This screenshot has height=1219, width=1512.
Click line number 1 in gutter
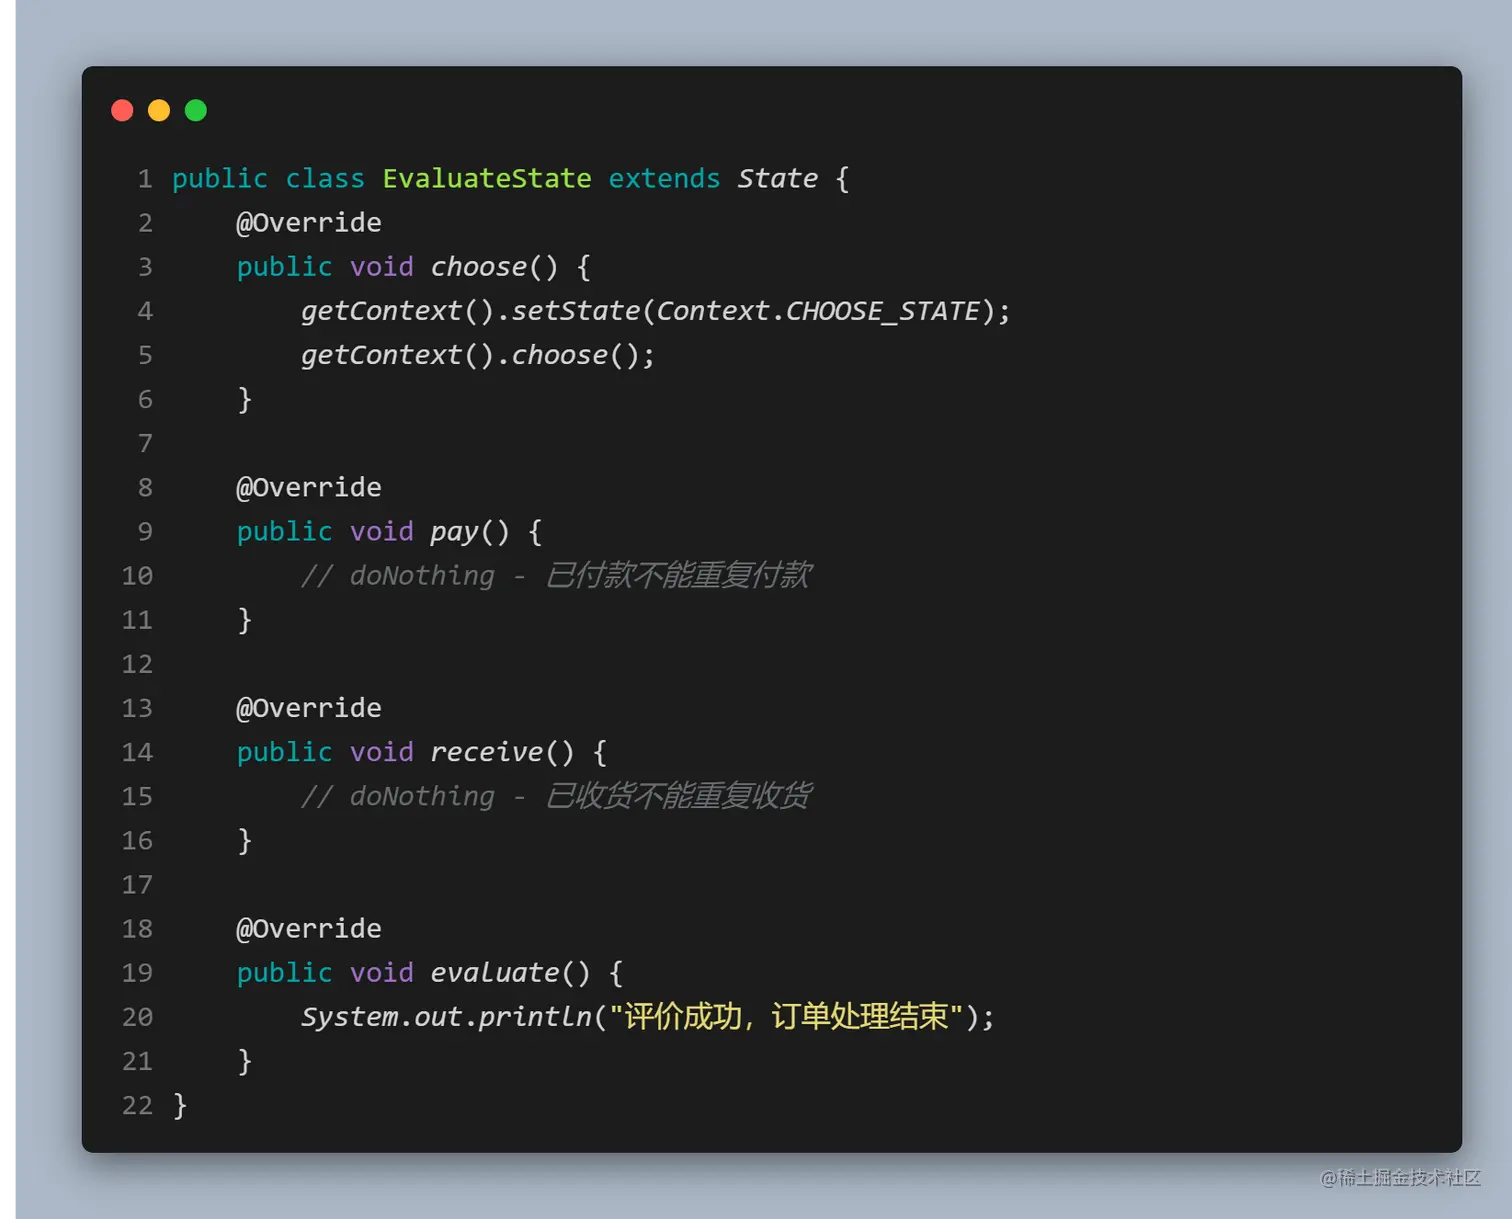click(145, 179)
